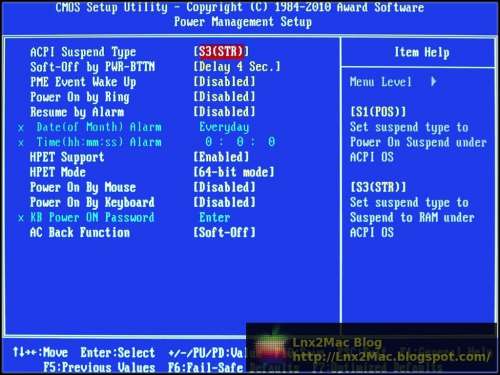Select the Power On by Ring label
The image size is (500, 375).
coord(80,97)
